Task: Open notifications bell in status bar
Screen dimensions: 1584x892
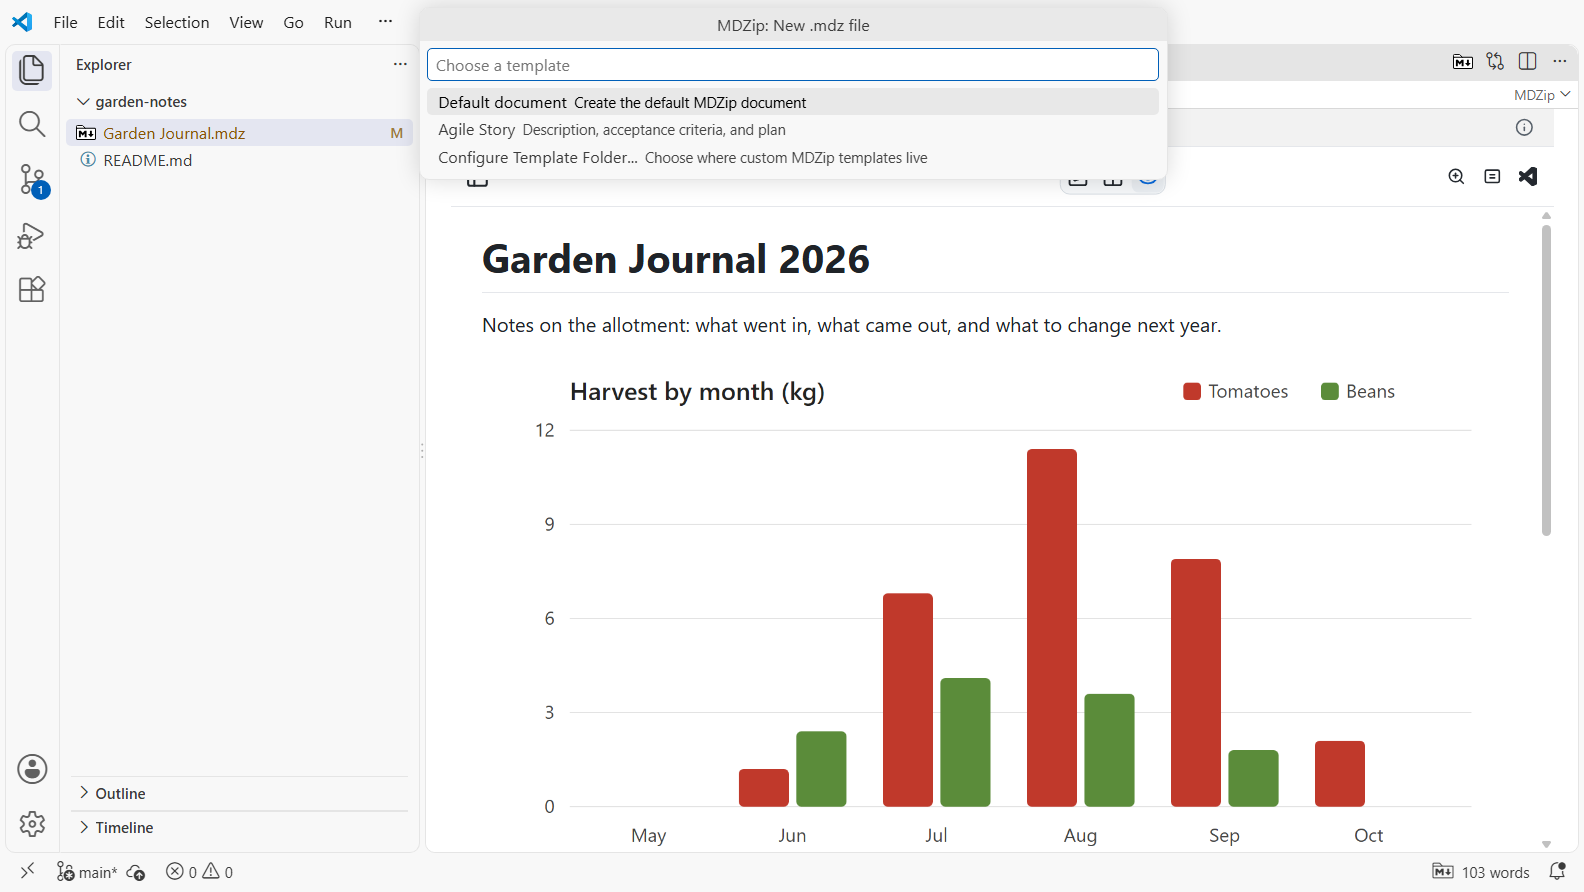Action: click(x=1557, y=871)
